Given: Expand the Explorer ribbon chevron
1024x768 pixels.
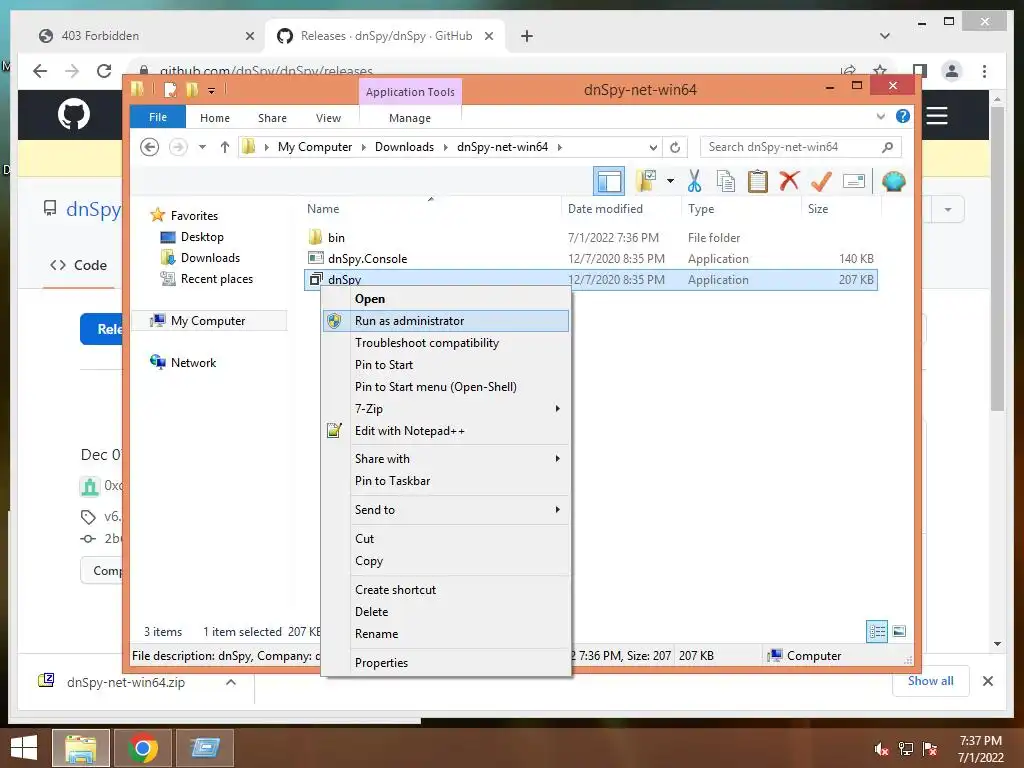Looking at the screenshot, I should click(880, 116).
